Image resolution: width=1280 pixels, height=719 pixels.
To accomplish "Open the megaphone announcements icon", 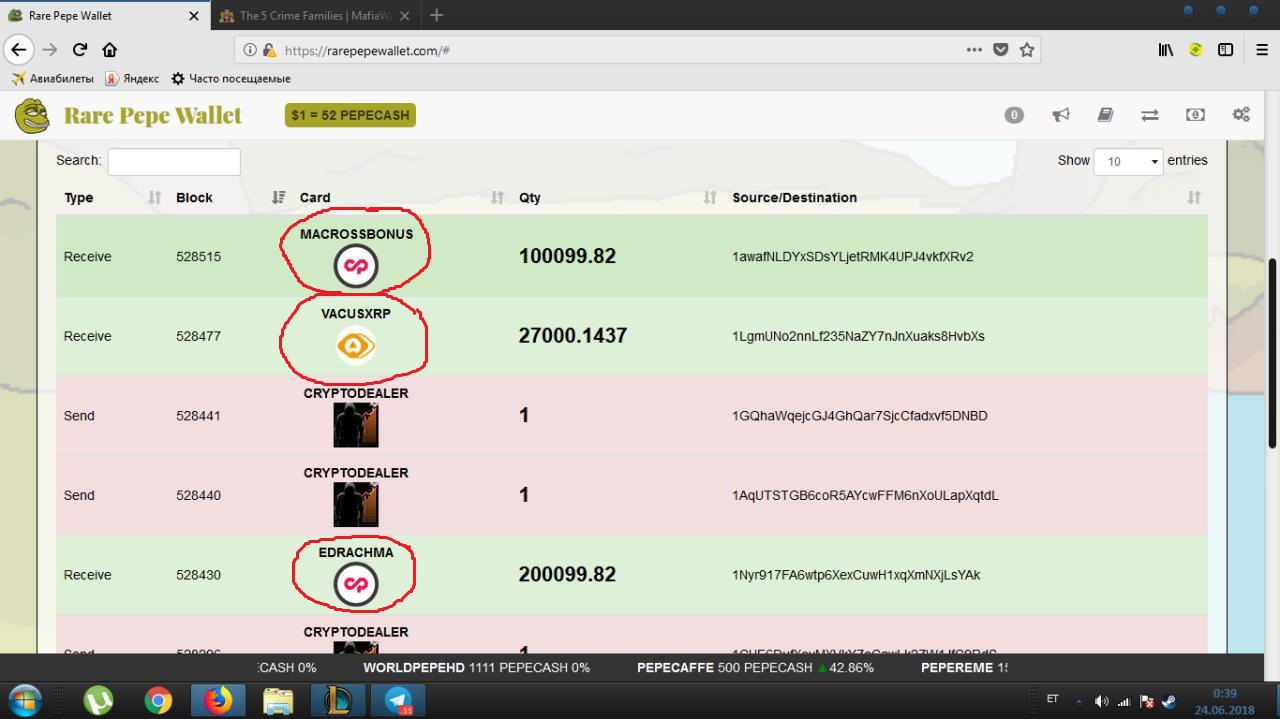I will pos(1061,115).
